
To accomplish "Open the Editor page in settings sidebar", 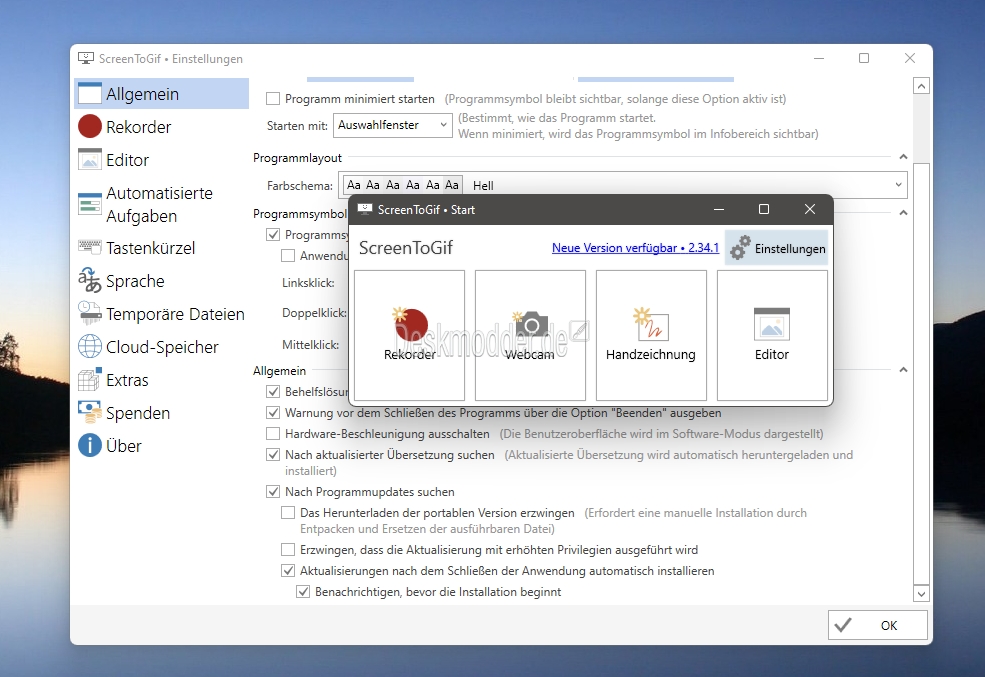I will coord(161,160).
